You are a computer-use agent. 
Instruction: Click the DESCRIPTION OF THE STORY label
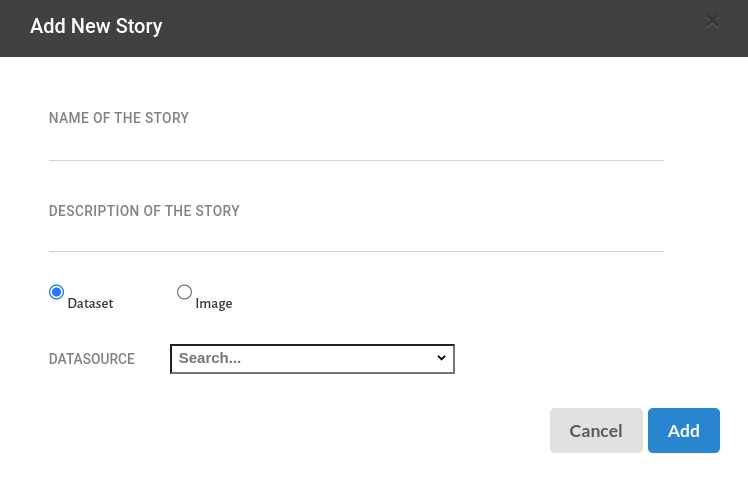point(144,211)
